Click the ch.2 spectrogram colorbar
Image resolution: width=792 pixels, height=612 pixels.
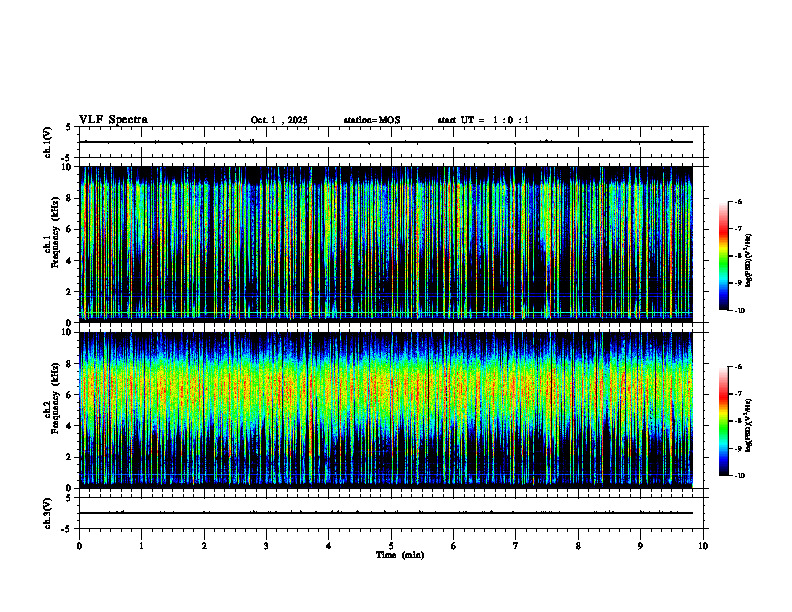coord(723,421)
